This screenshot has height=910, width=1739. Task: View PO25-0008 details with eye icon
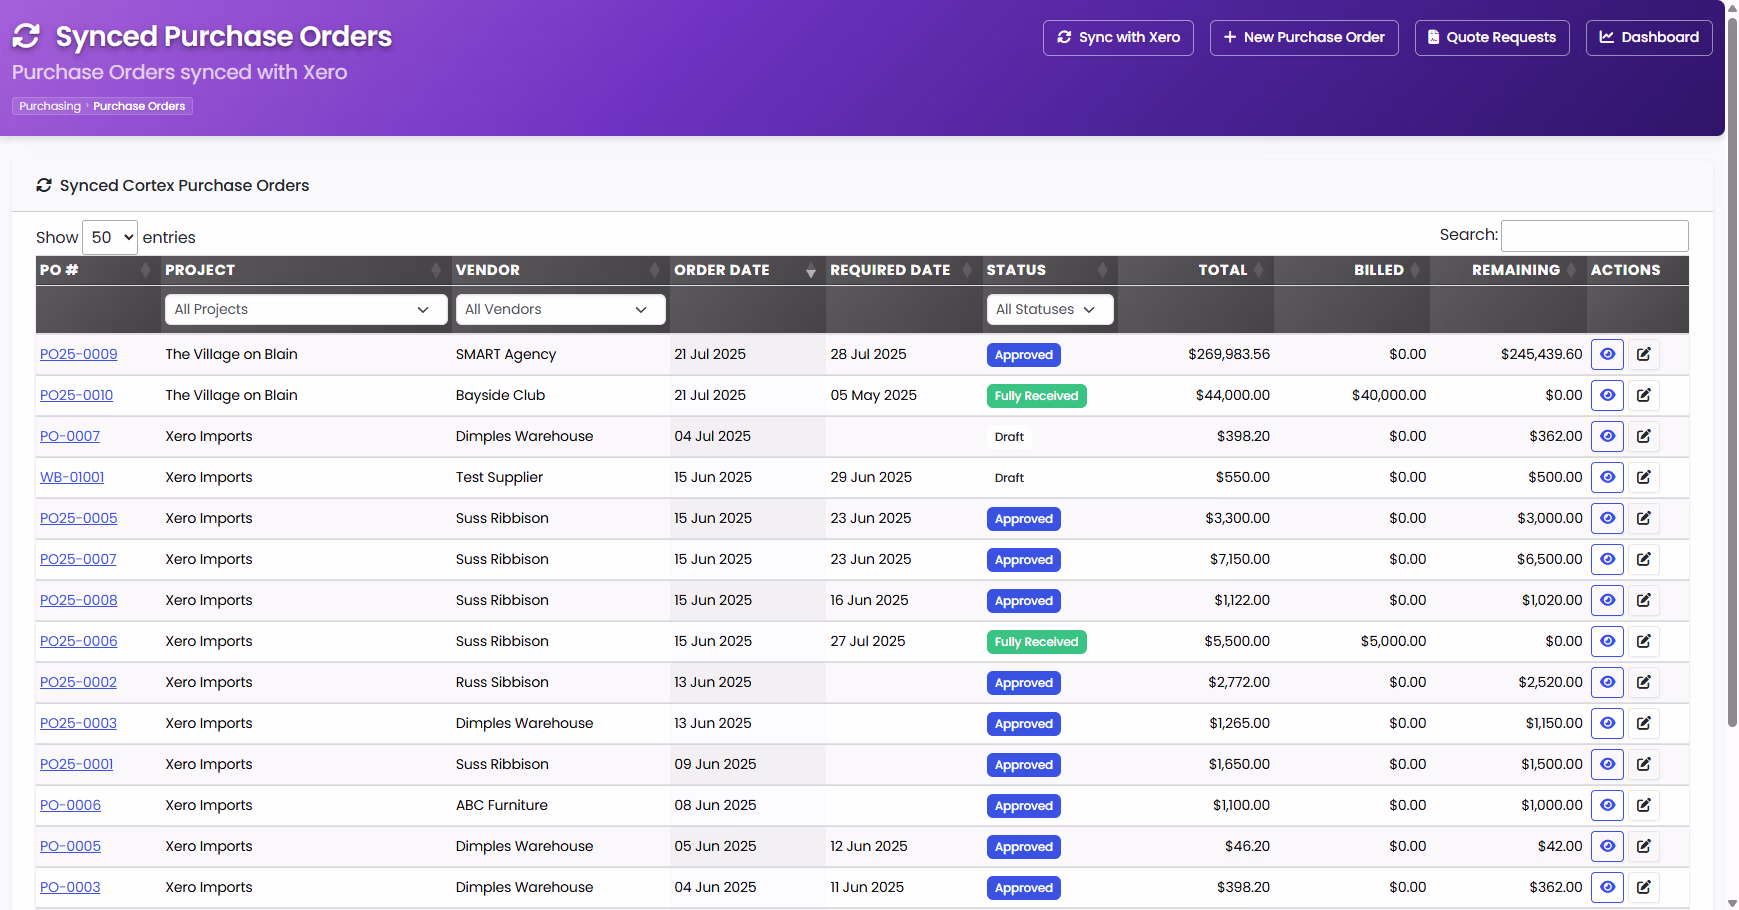tap(1607, 600)
